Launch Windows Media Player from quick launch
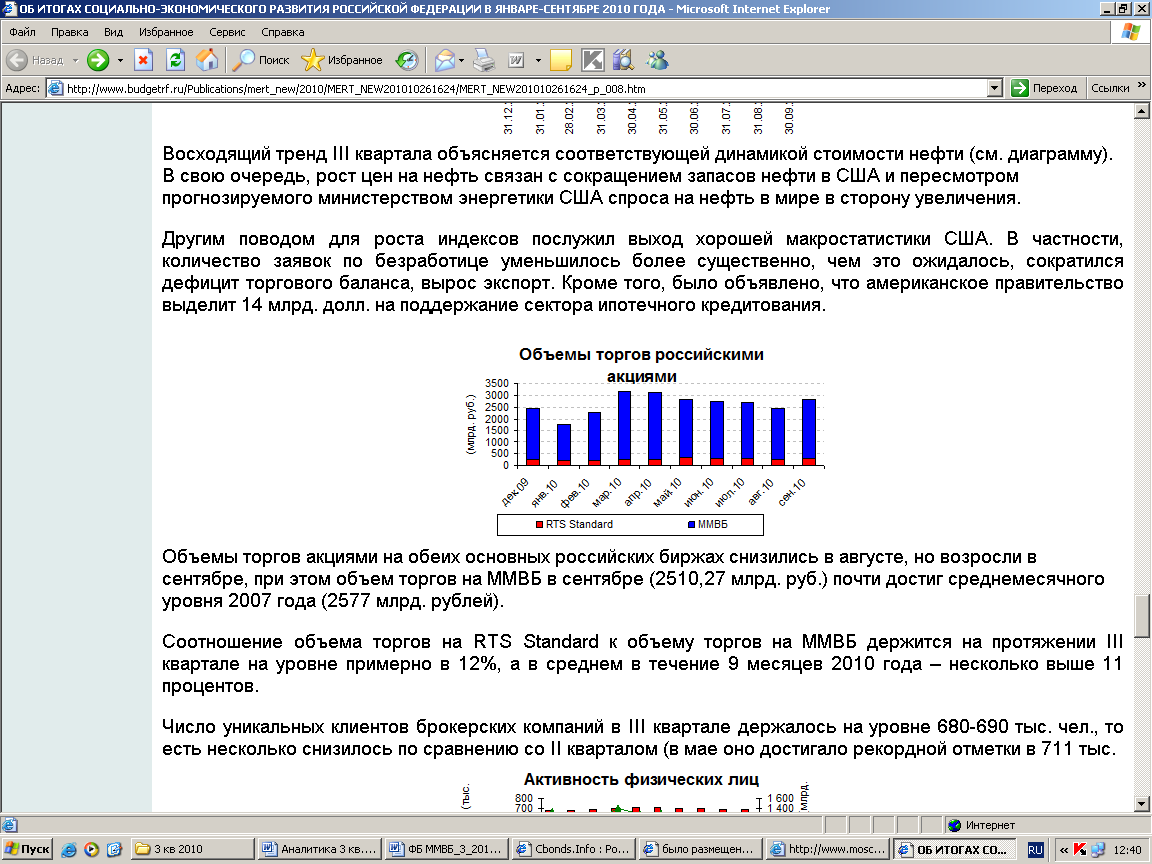Screen dimensions: 1152x864 point(91,849)
